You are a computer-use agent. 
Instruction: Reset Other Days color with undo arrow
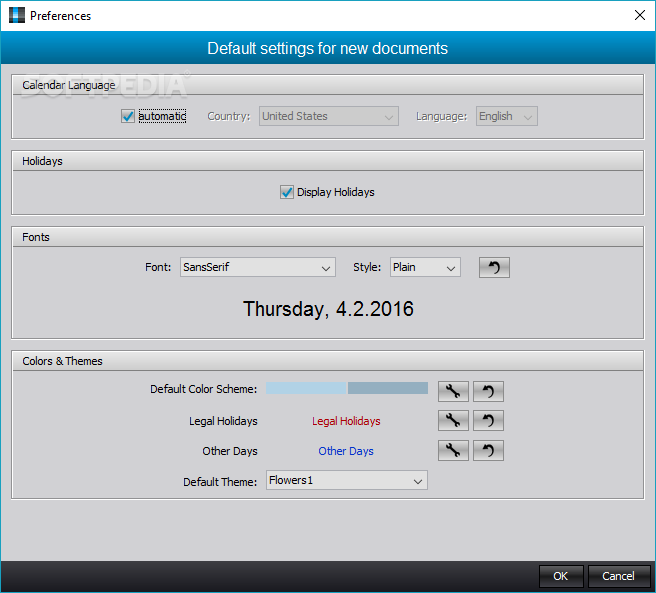pos(488,450)
